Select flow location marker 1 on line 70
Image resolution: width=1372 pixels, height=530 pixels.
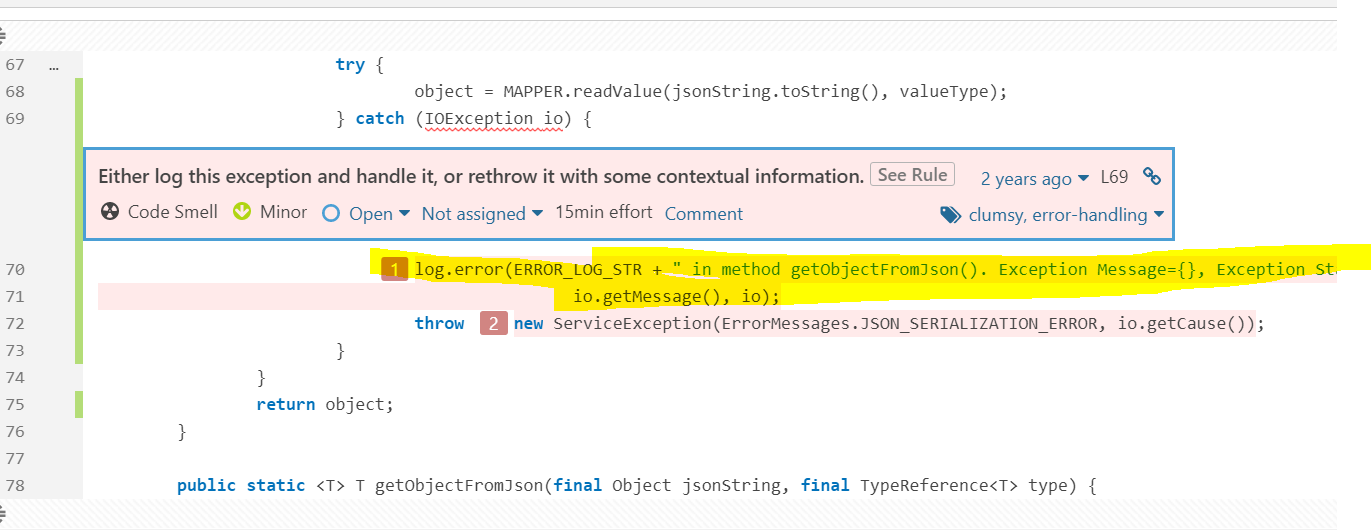[395, 269]
